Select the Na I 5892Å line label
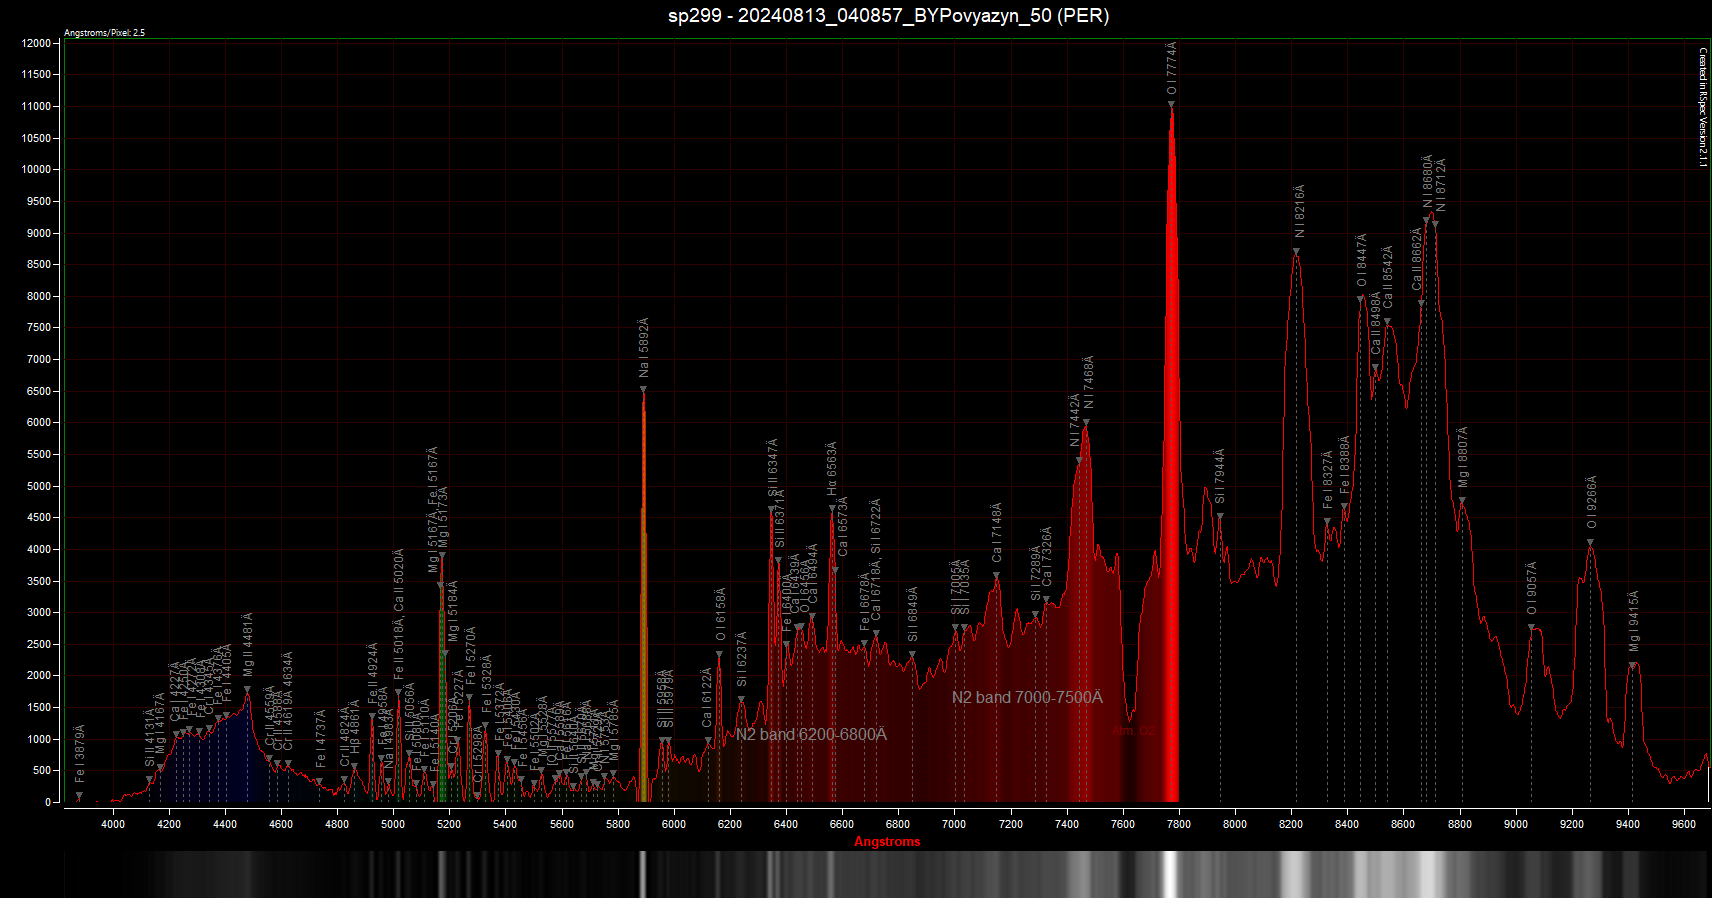Screen dimensions: 1712x898 click(644, 347)
